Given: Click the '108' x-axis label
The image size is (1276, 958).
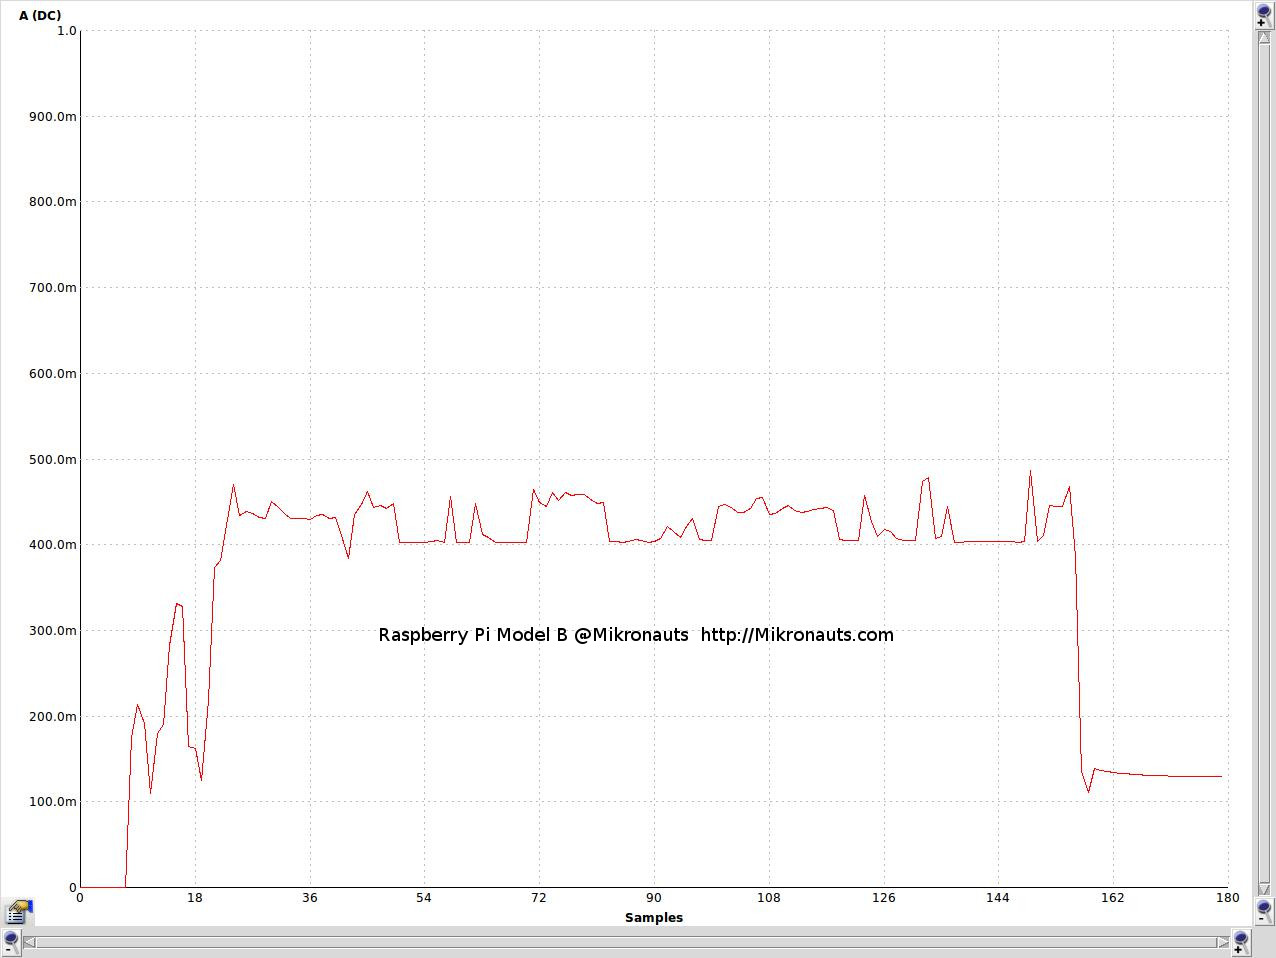Looking at the screenshot, I should tap(769, 898).
